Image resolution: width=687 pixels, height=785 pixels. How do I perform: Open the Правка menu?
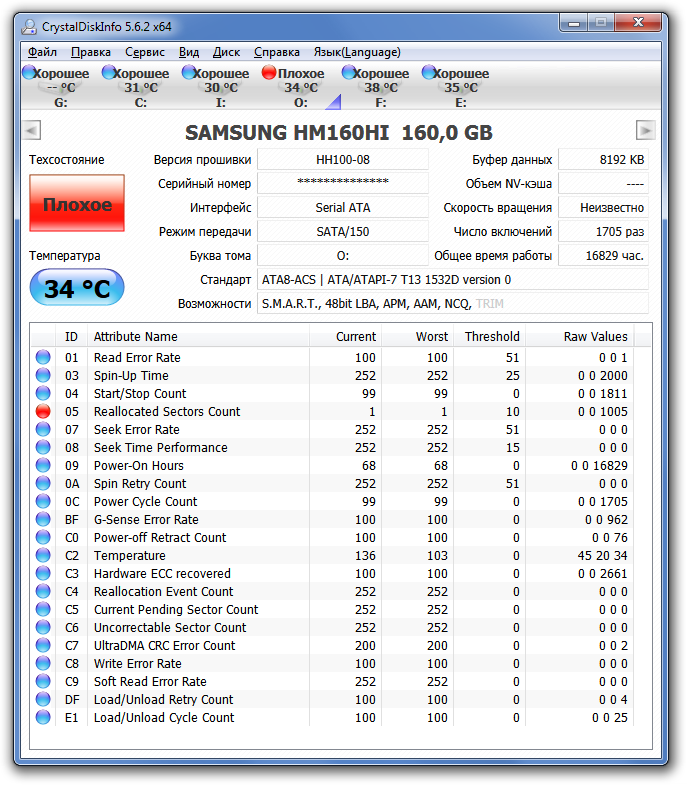pos(91,52)
